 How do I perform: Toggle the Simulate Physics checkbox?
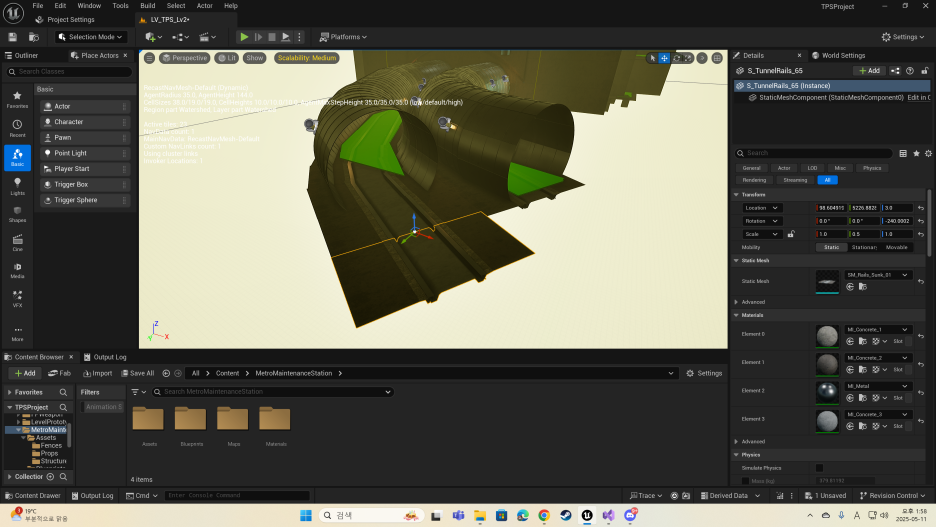pyautogui.click(x=819, y=468)
